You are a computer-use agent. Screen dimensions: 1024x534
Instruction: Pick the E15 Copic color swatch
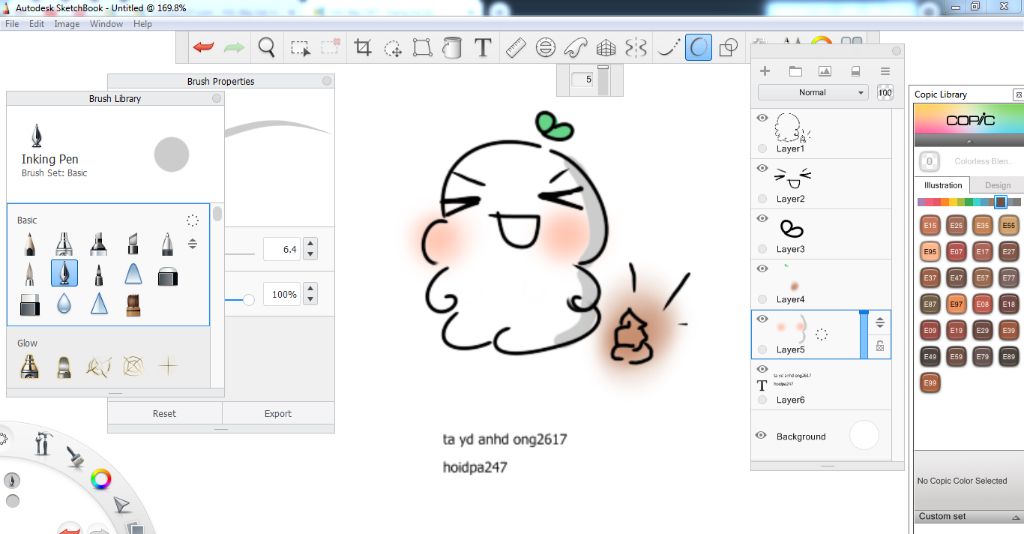(930, 225)
